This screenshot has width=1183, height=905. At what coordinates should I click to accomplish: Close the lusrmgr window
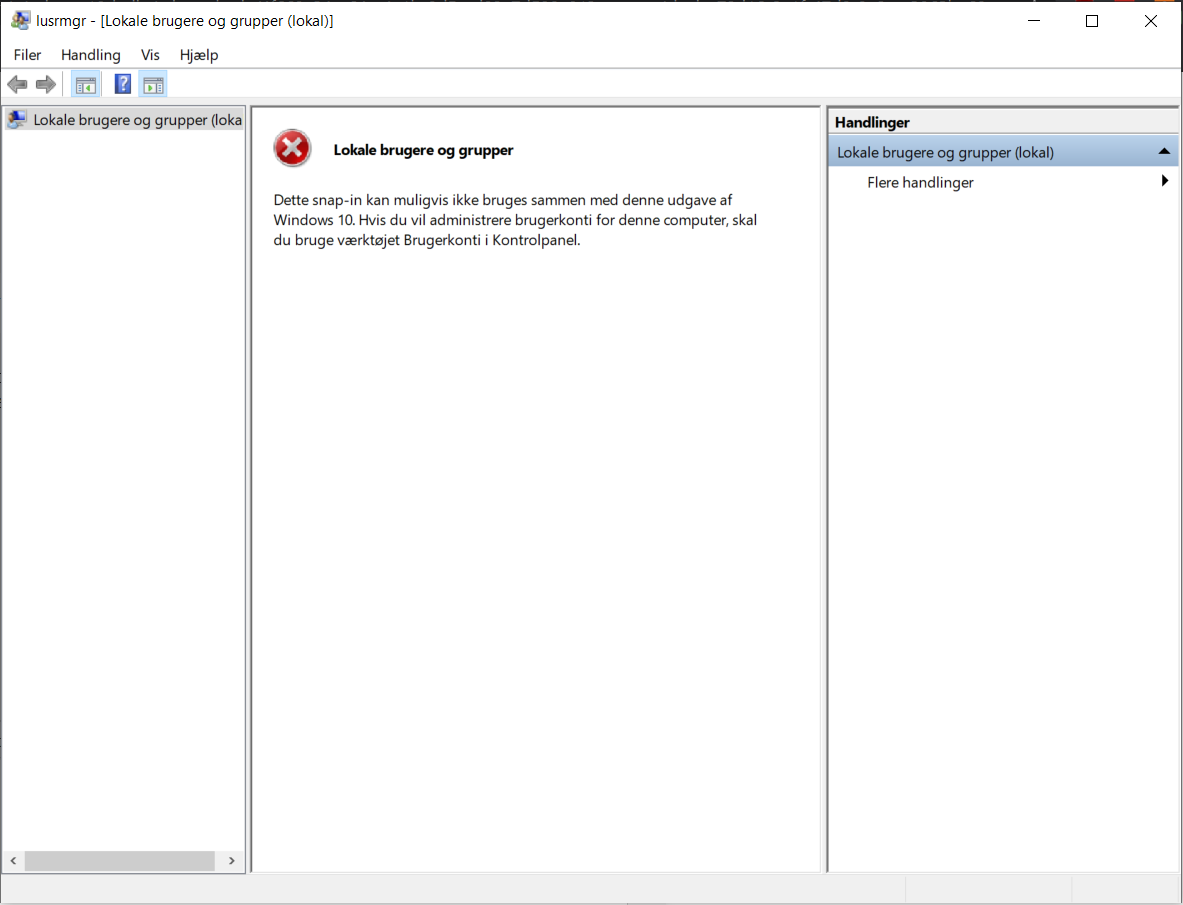coord(1151,20)
